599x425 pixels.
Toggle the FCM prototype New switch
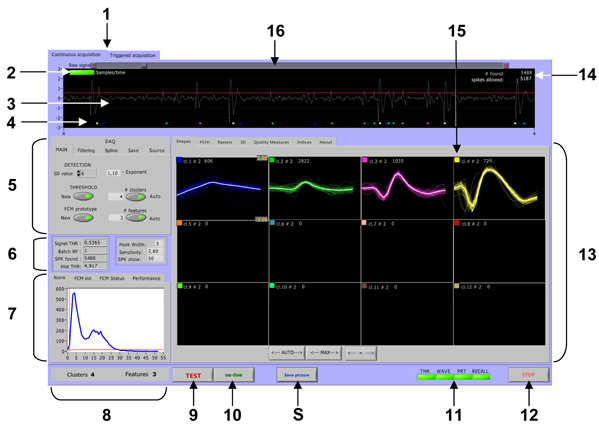coord(83,218)
